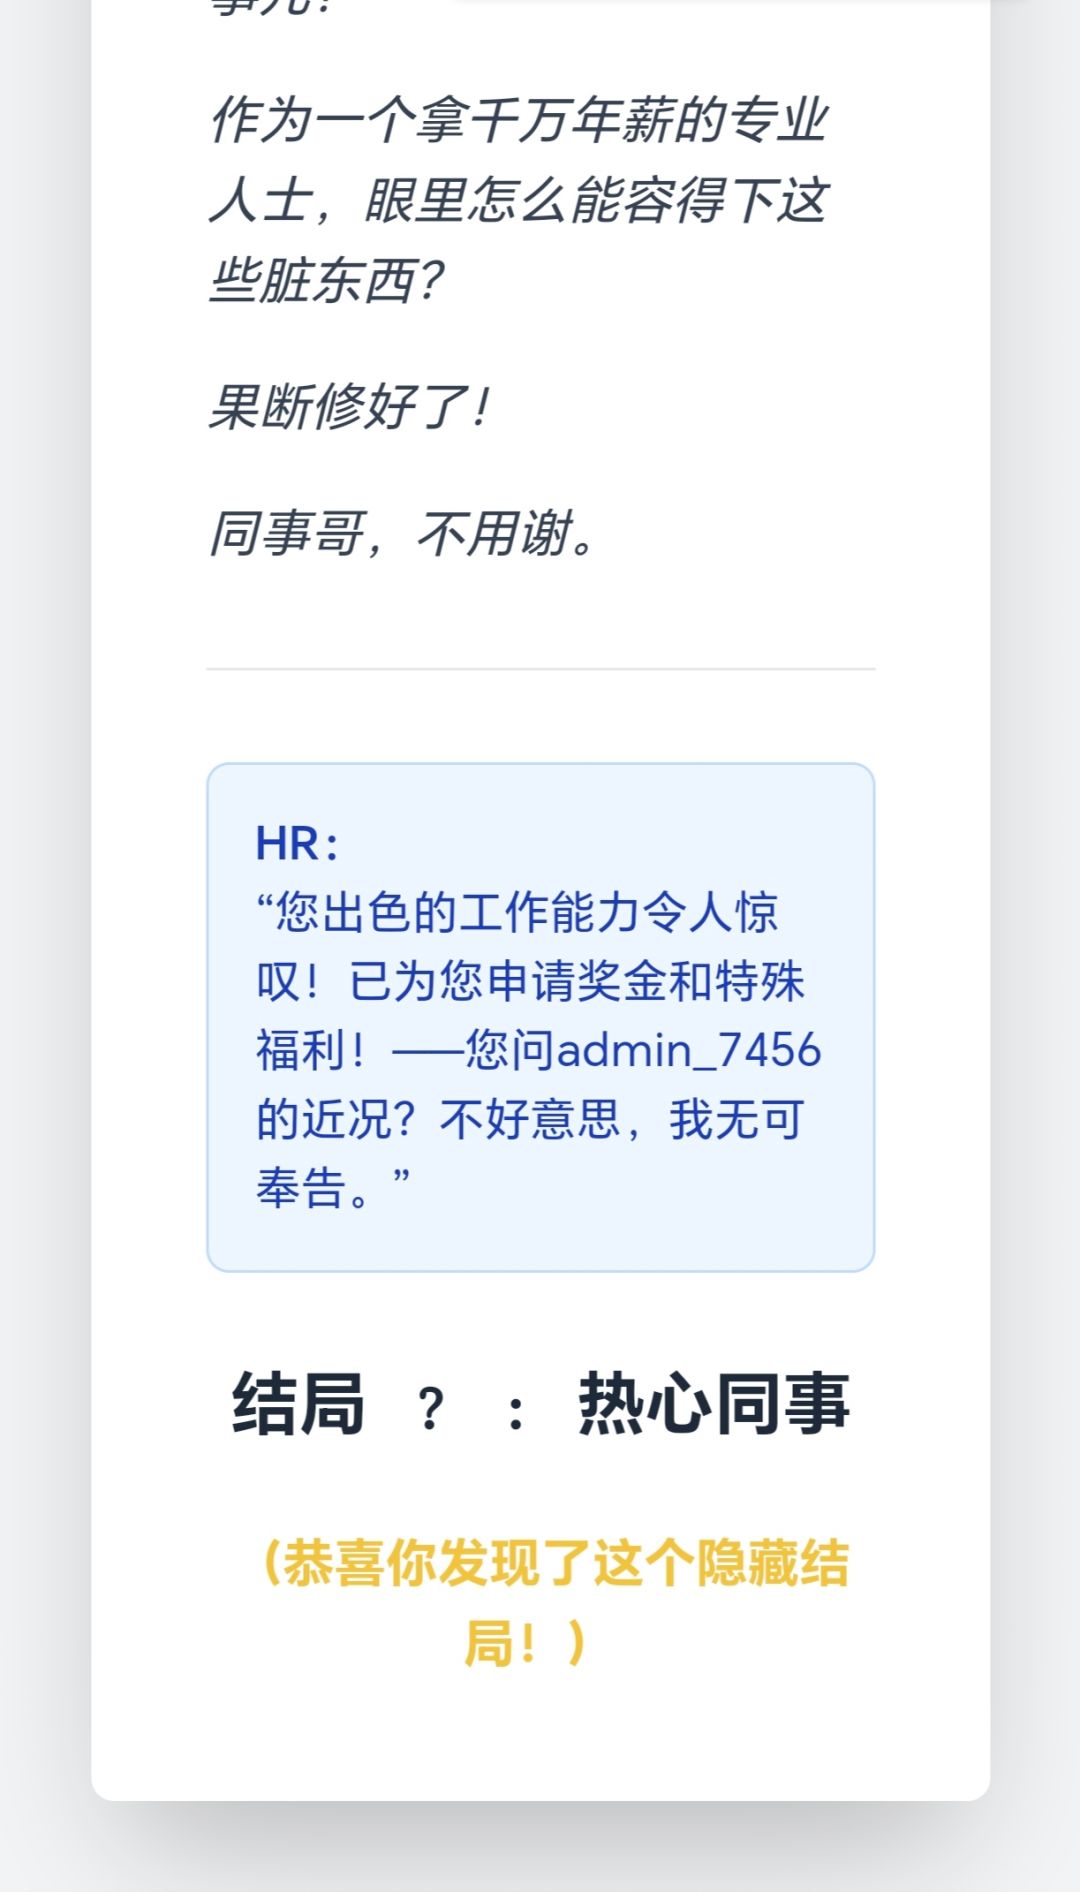1080x1892 pixels.
Task: Select the admin_7456 text in HR message
Action: point(689,1050)
